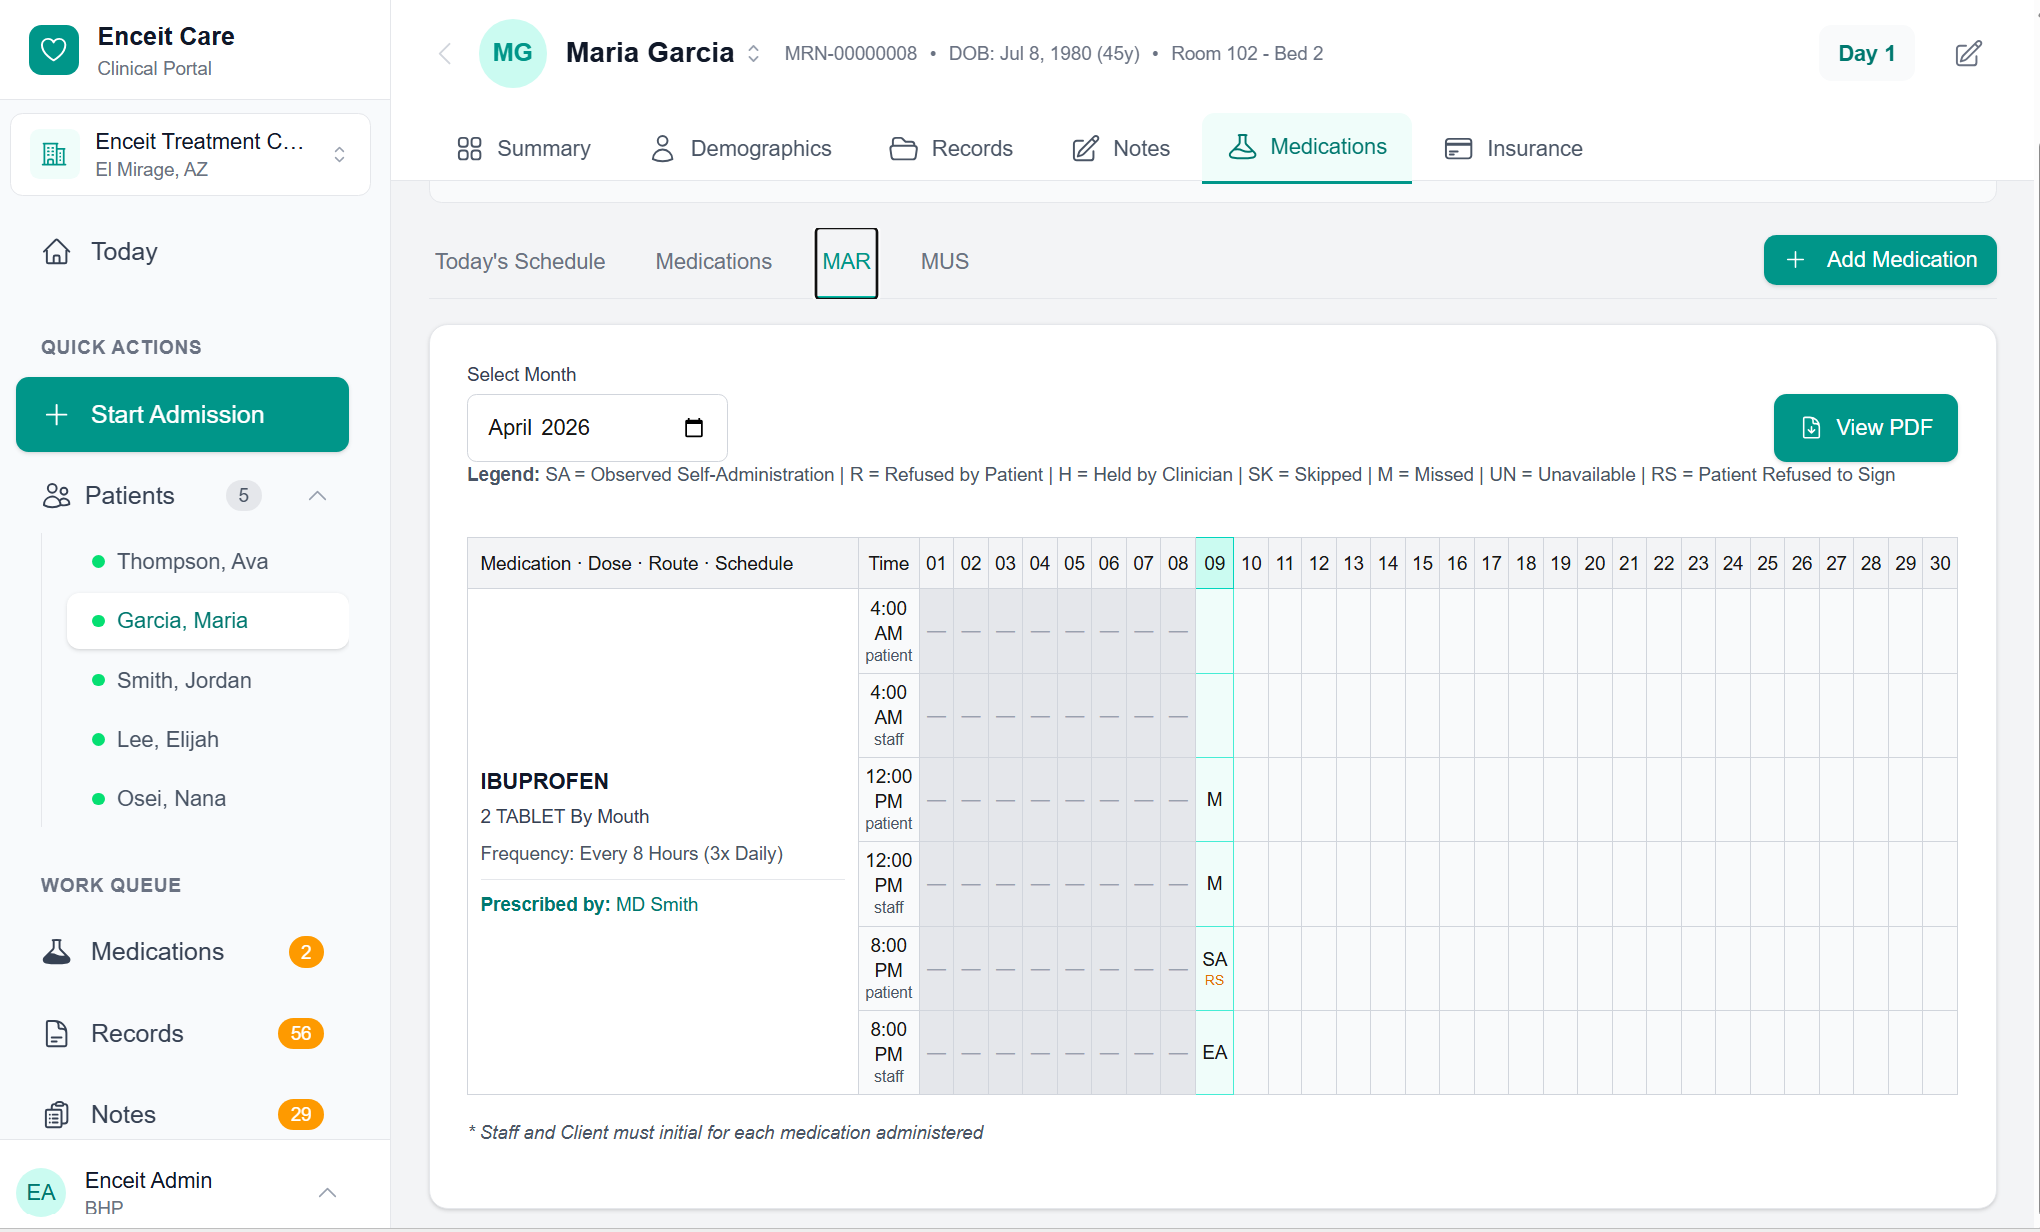
Task: Click the Notes queue badge 29
Action: [301, 1114]
